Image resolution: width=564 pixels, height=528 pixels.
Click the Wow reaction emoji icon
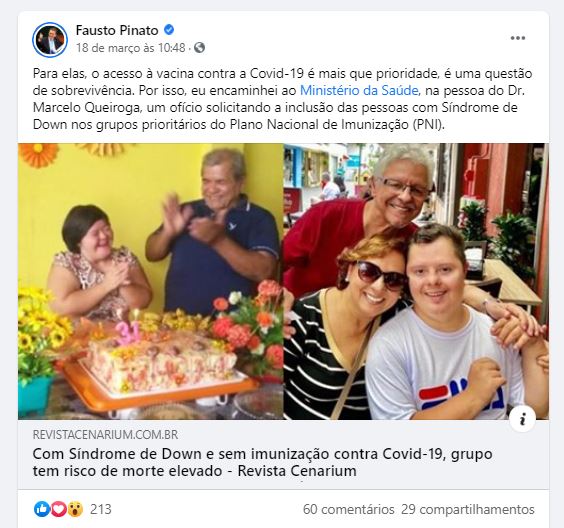tap(75, 509)
